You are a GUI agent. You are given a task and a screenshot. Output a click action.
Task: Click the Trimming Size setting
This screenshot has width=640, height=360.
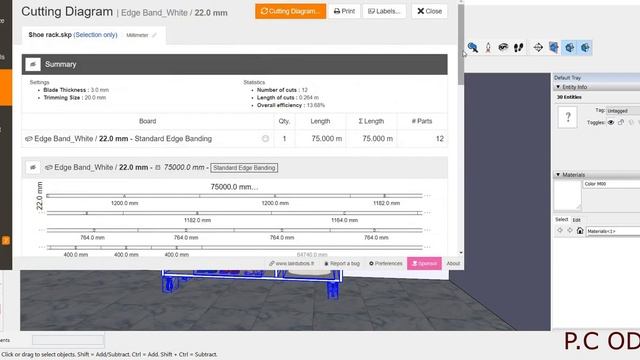point(74,98)
